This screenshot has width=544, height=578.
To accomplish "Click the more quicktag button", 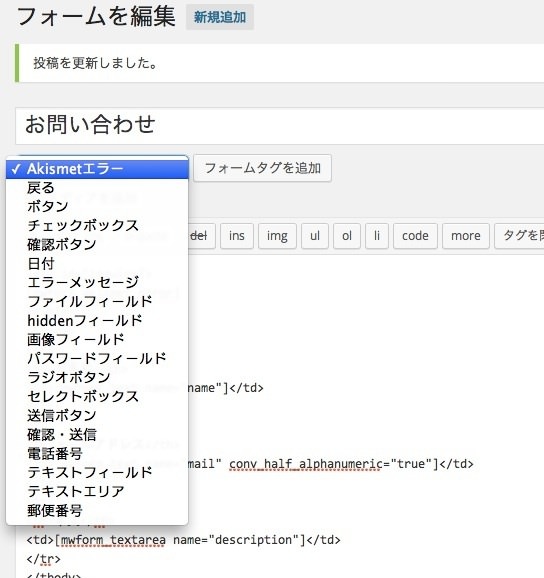I will click(x=466, y=236).
